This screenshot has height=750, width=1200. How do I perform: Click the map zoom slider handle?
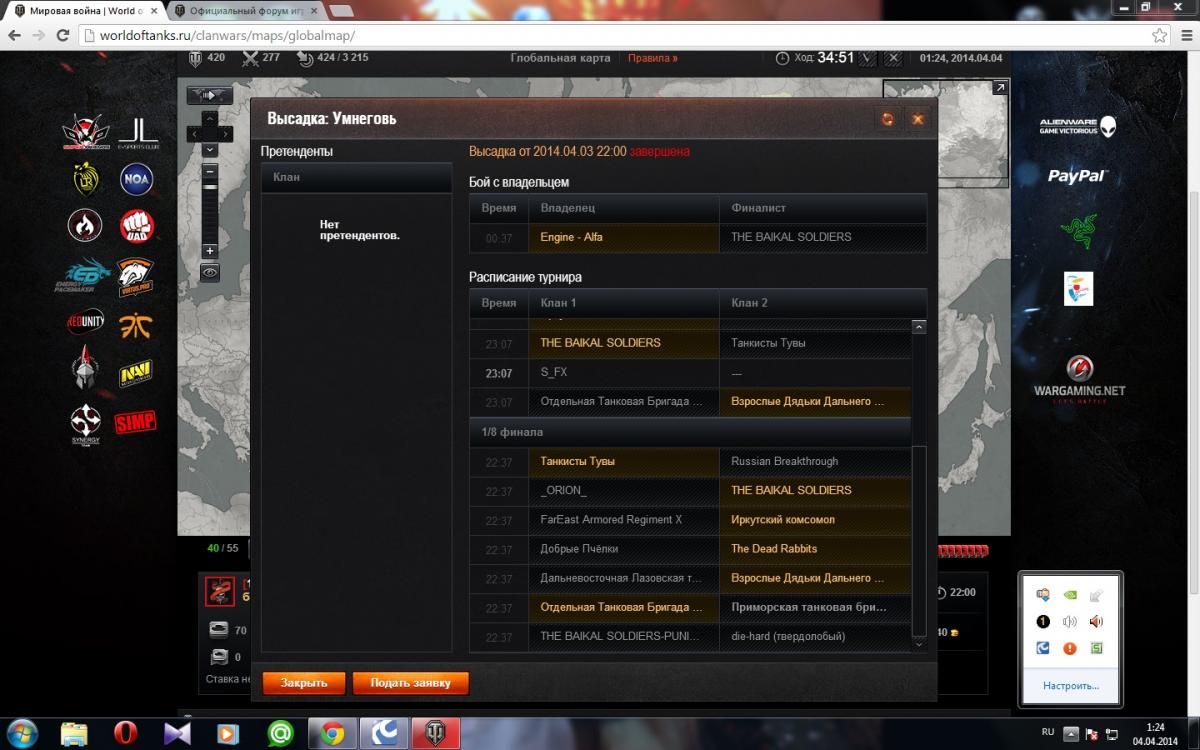click(209, 188)
